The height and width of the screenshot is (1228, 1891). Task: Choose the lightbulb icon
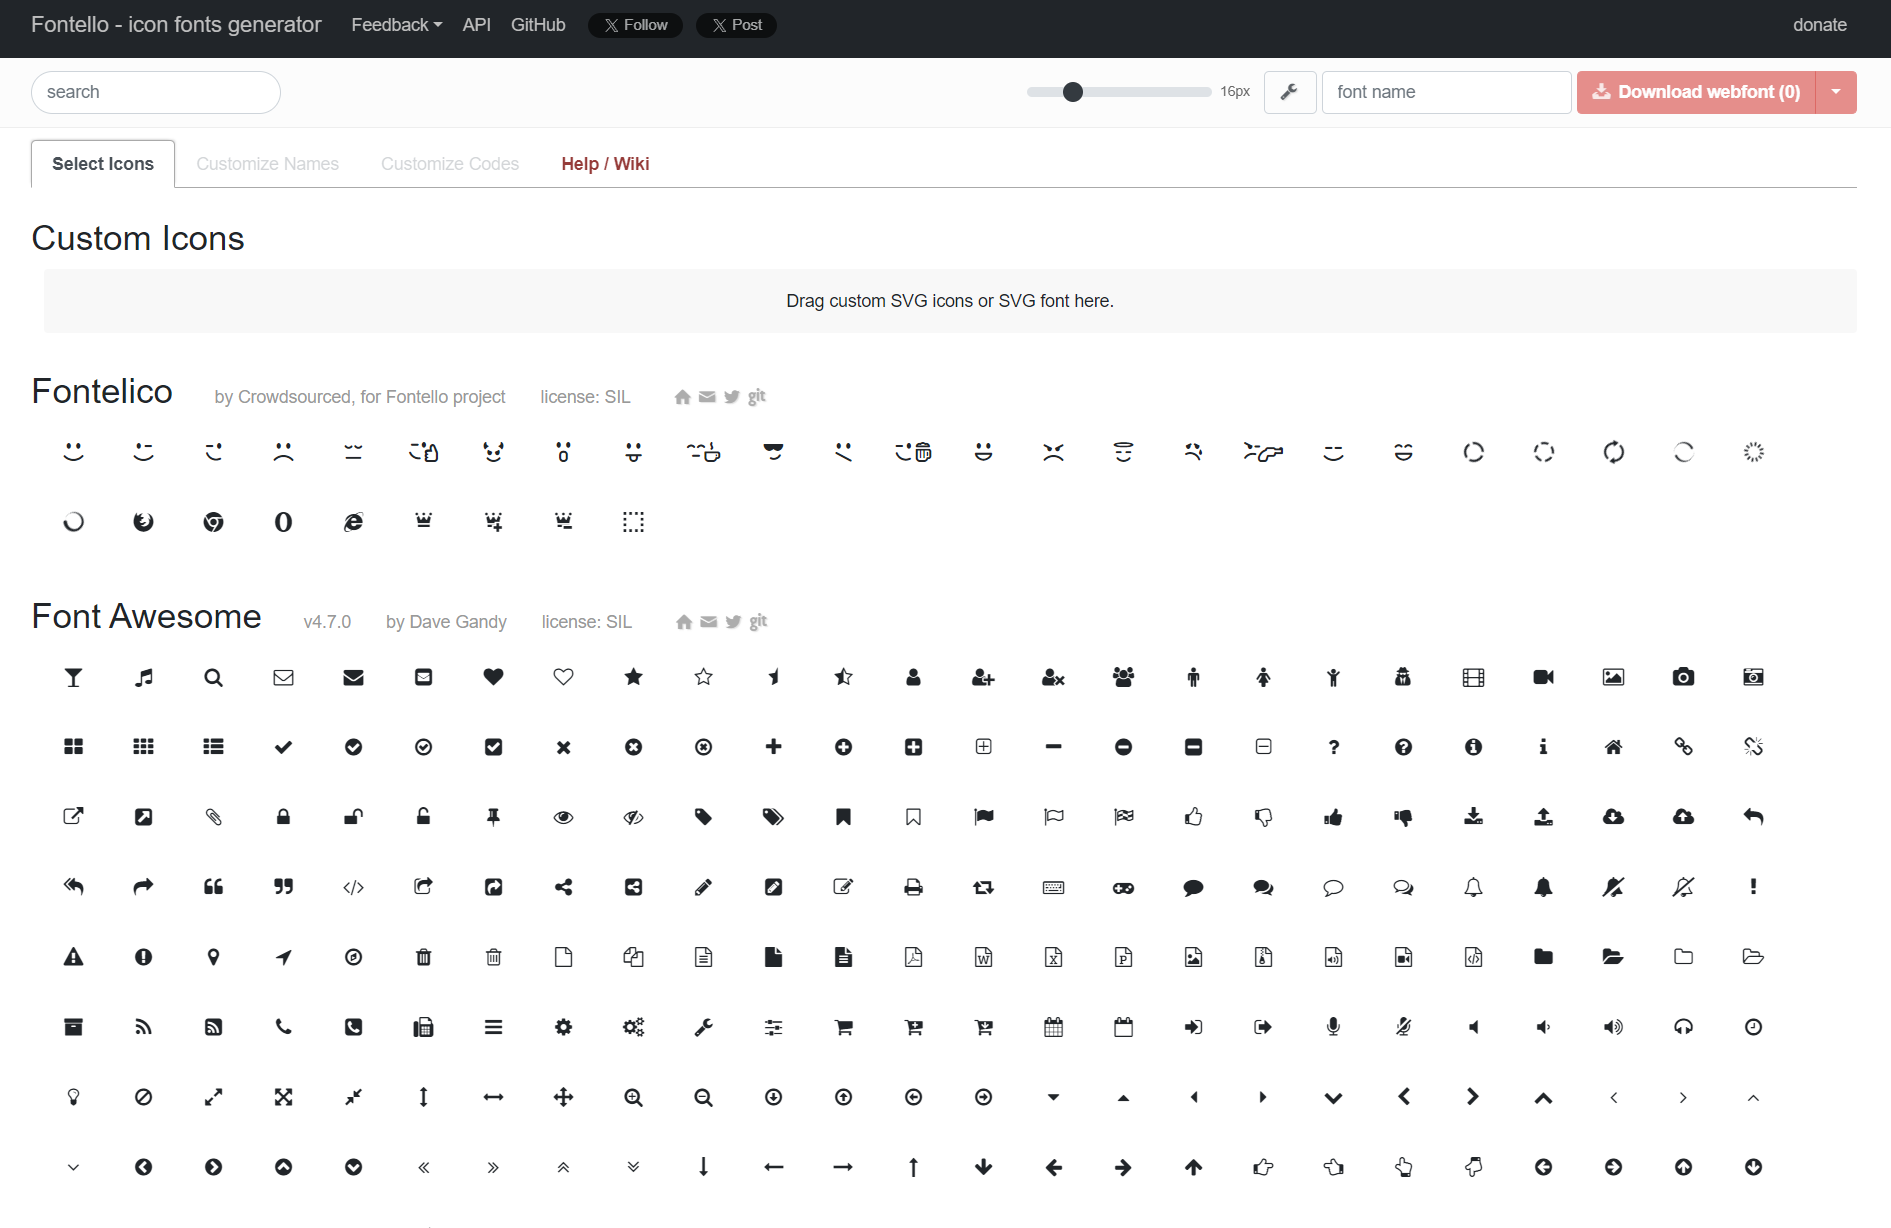pyautogui.click(x=74, y=1097)
